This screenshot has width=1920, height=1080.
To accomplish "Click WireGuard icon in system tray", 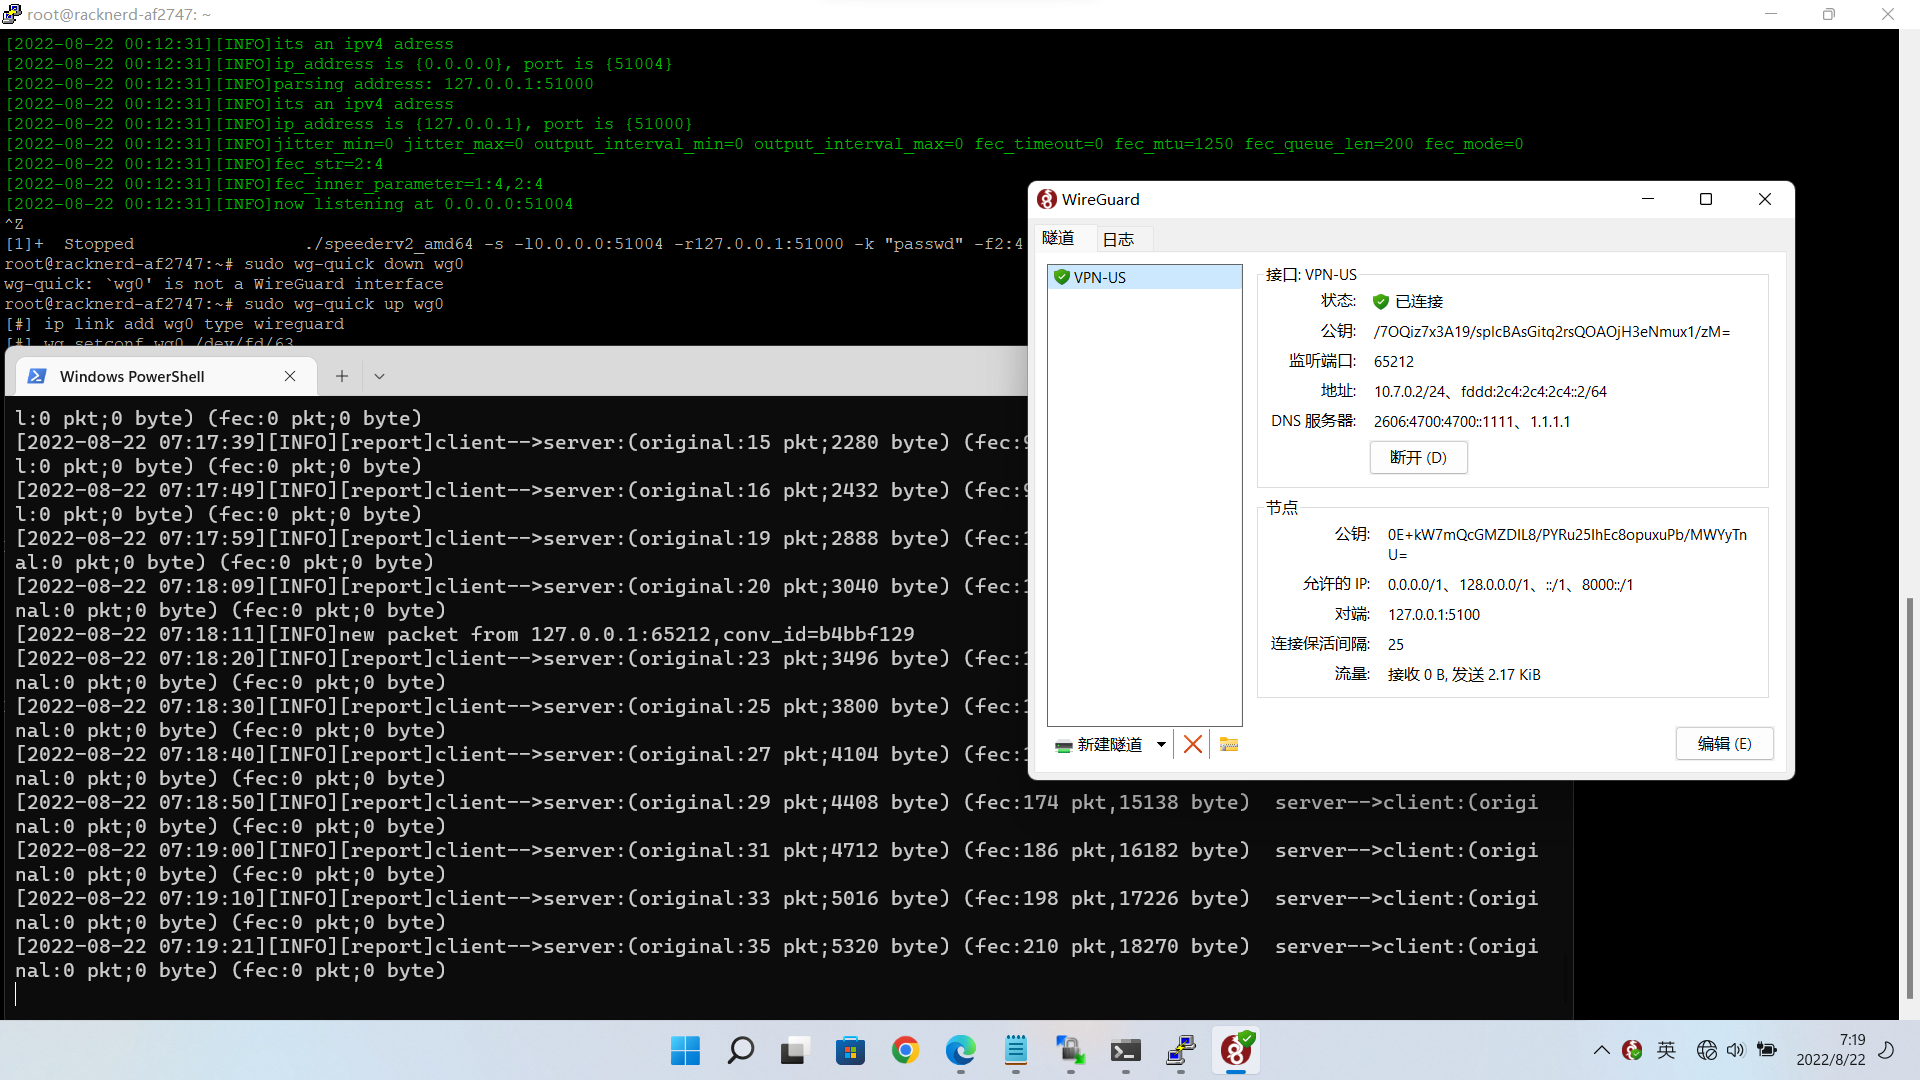I will tap(1632, 1050).
